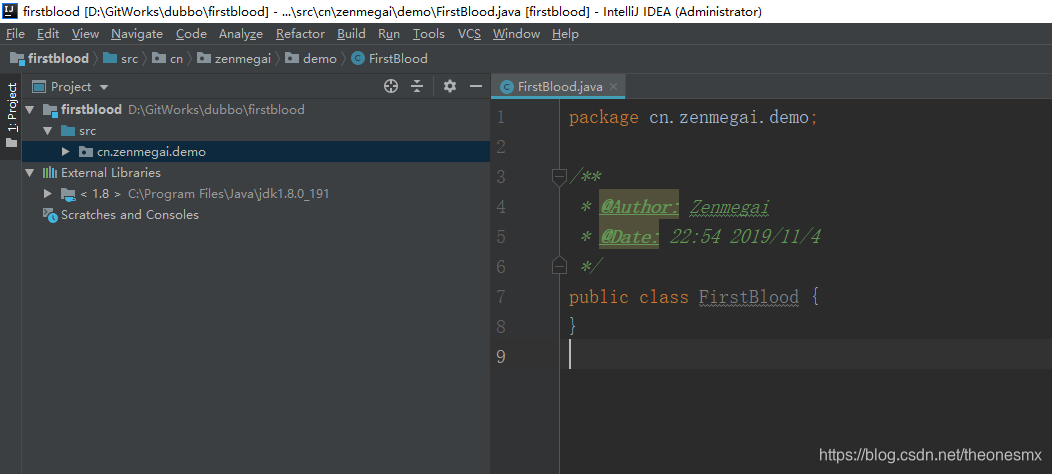Select the FirstBlood.java editor tab
1052x474 pixels.
[x=559, y=87]
